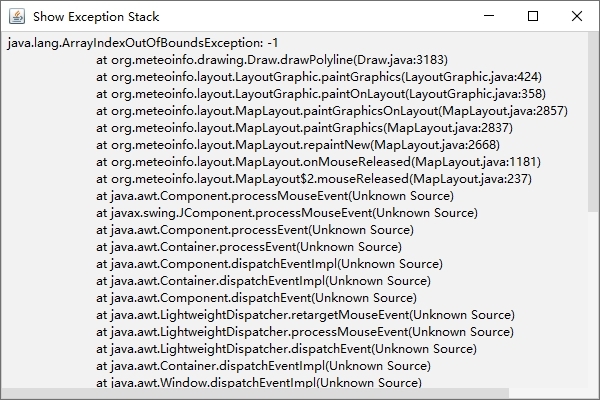The width and height of the screenshot is (600, 400).
Task: Click the vertical scrollbar thumb
Action: coord(593,120)
